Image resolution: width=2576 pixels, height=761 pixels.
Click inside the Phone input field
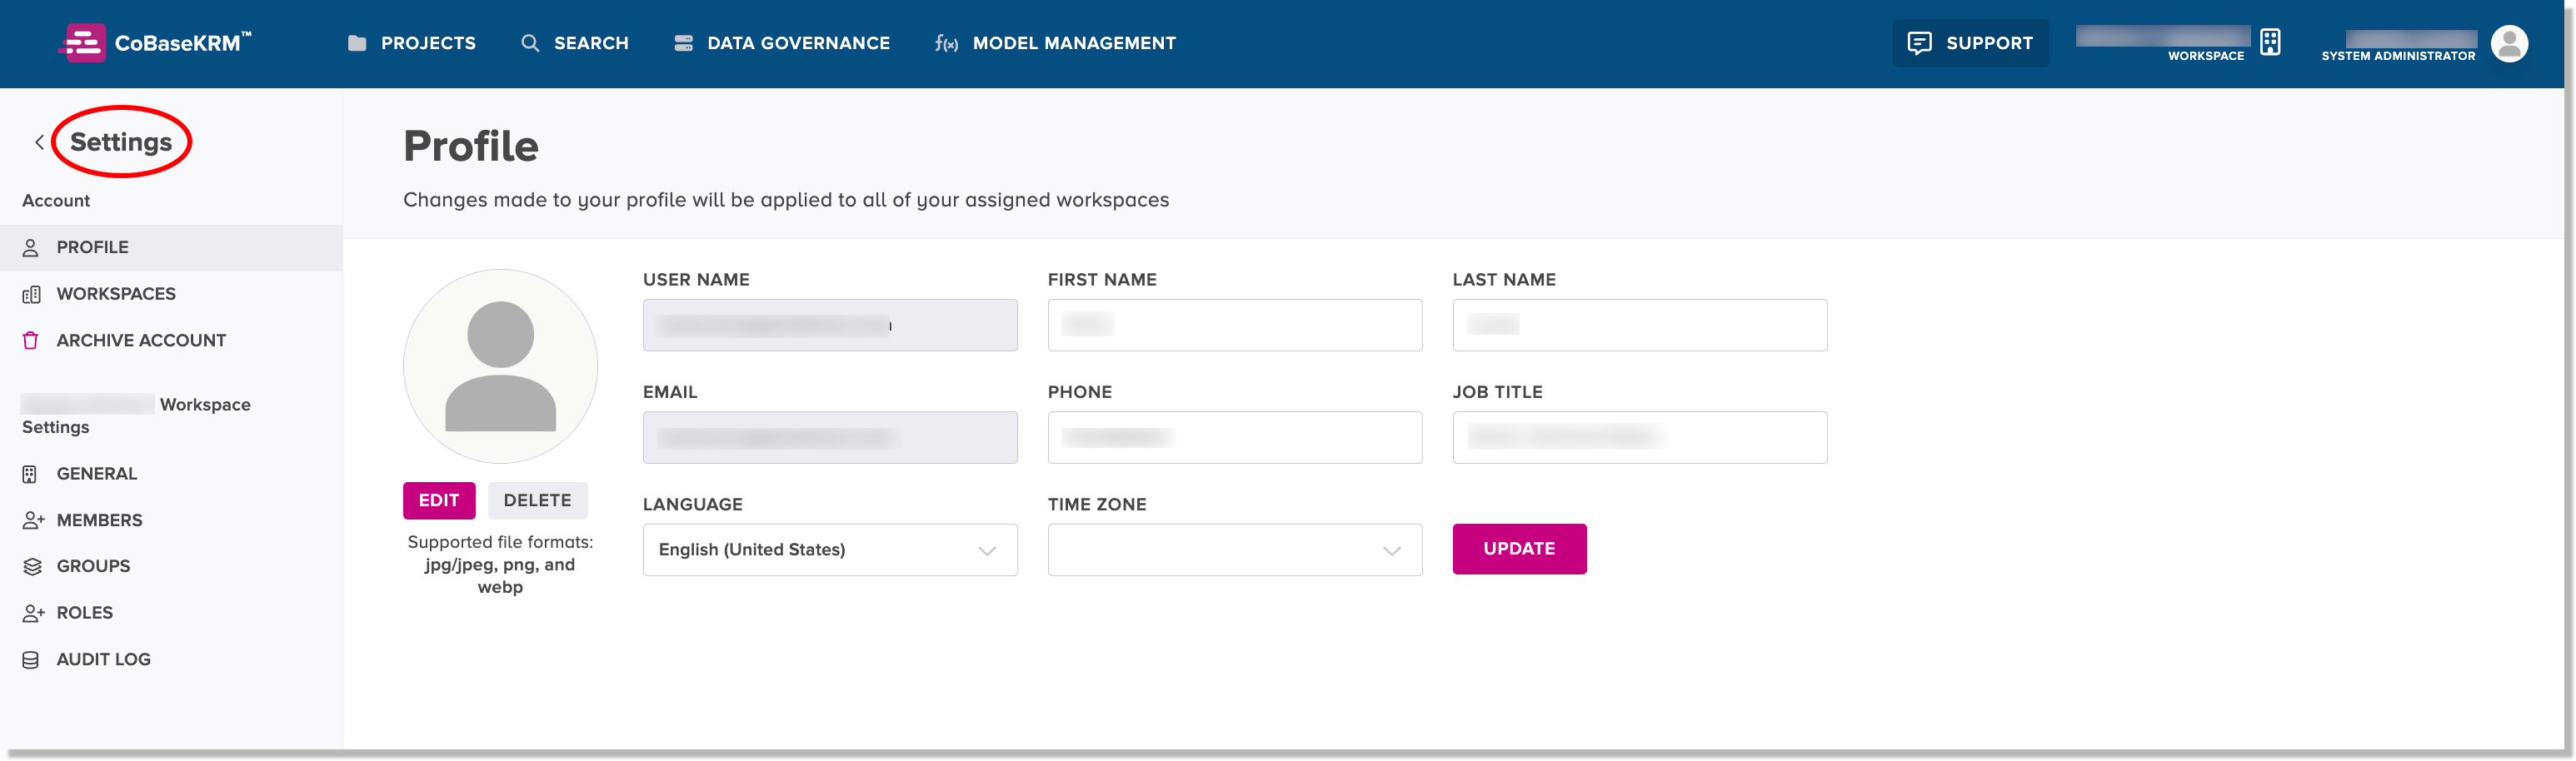click(1234, 437)
